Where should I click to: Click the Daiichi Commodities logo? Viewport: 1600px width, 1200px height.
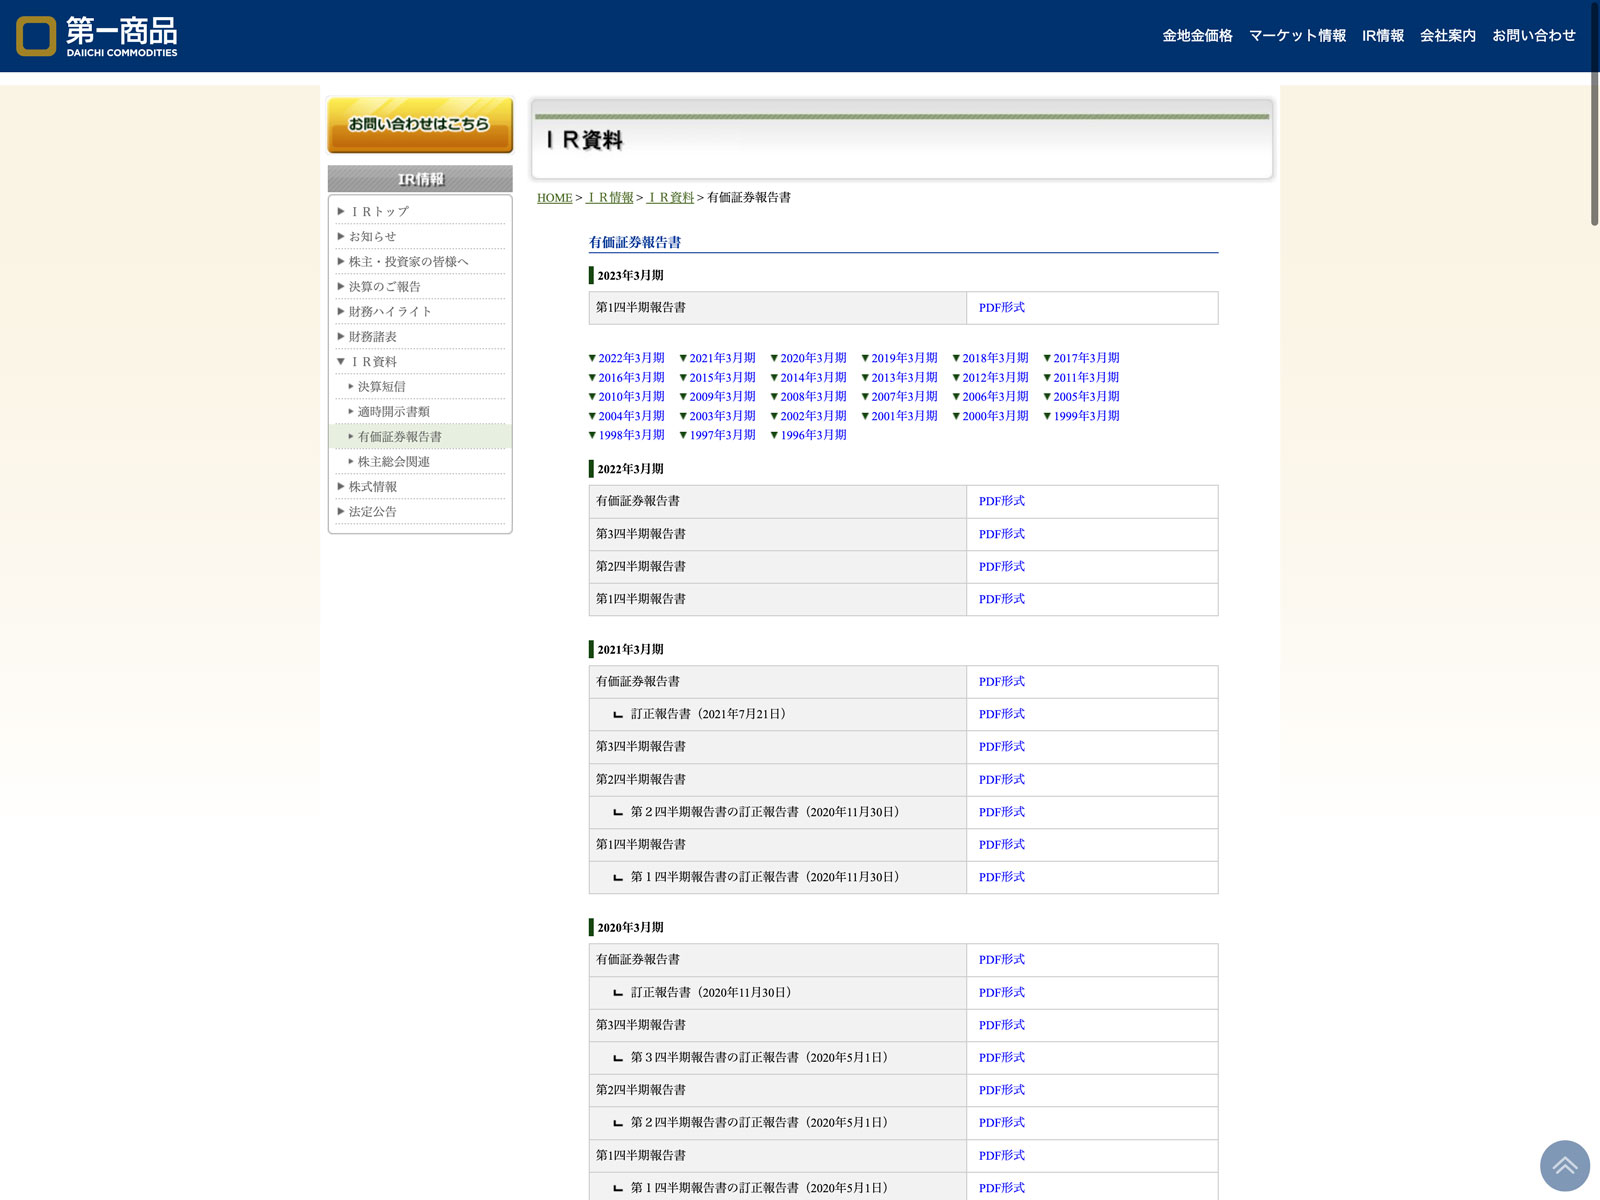tap(97, 36)
